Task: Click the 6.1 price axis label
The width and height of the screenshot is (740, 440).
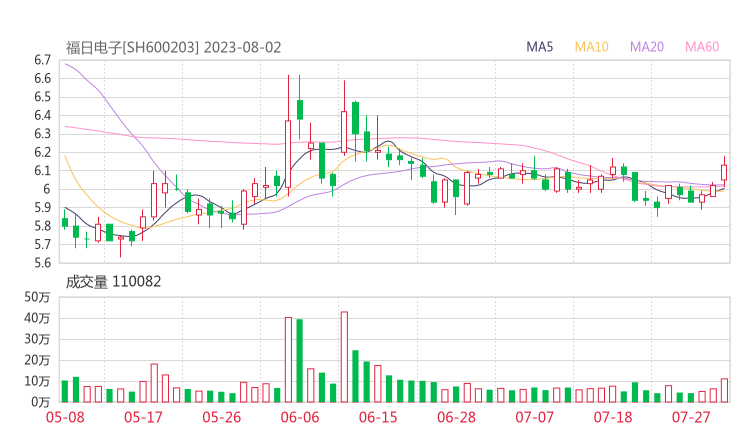Action: pyautogui.click(x=42, y=170)
